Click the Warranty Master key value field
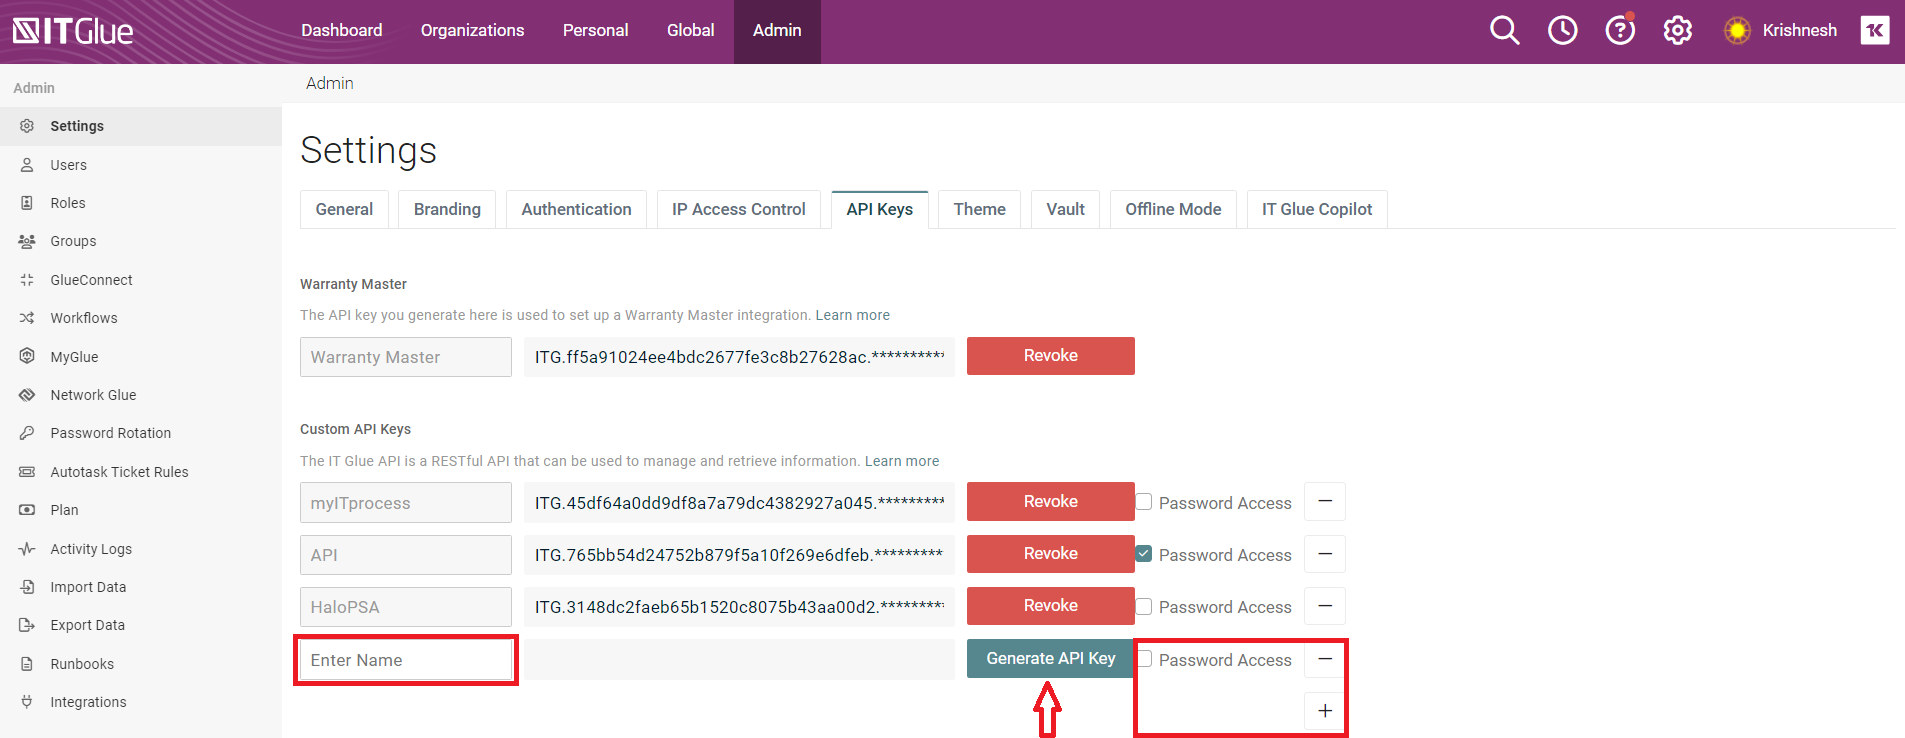The height and width of the screenshot is (738, 1905). pos(739,357)
